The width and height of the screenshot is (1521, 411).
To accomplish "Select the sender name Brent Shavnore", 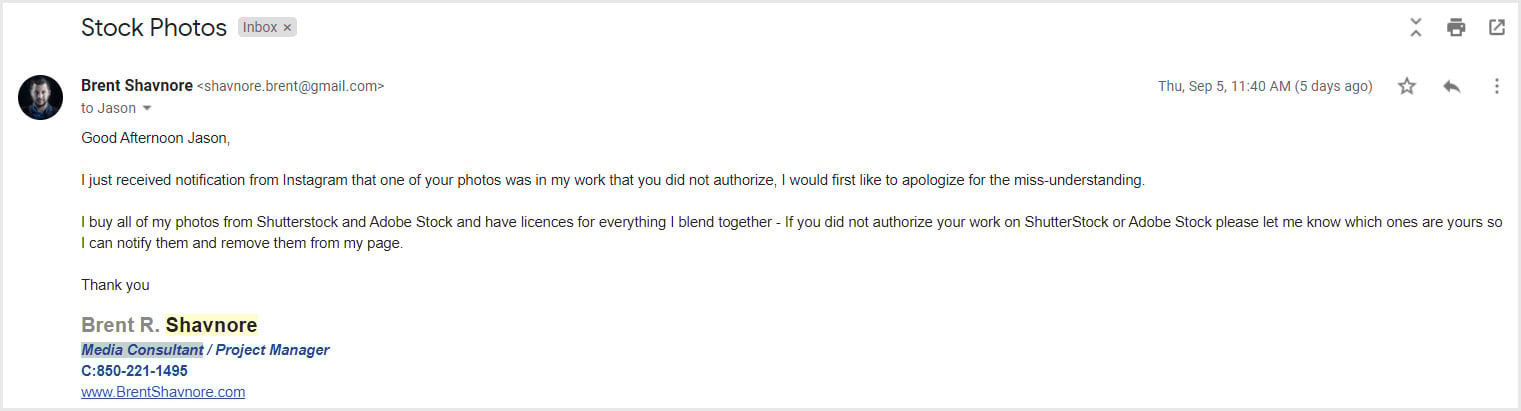I will pyautogui.click(x=137, y=86).
